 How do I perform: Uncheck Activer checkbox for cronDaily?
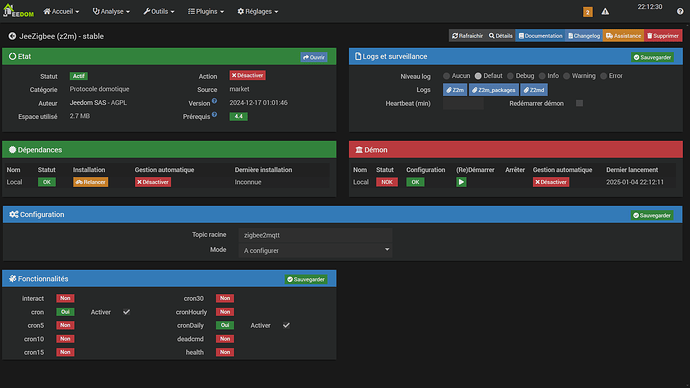(x=286, y=325)
